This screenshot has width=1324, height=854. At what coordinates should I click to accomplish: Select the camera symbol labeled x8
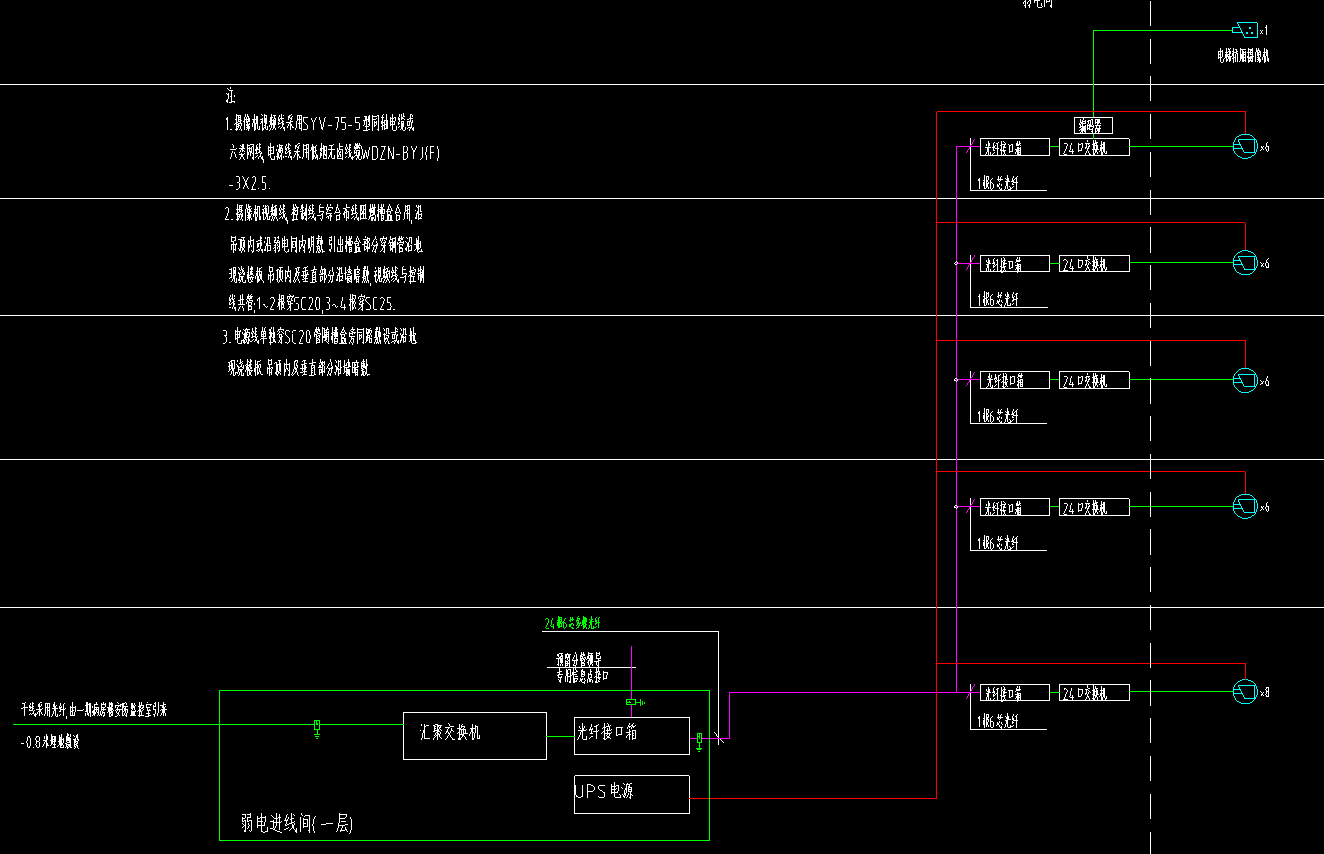pos(1245,691)
